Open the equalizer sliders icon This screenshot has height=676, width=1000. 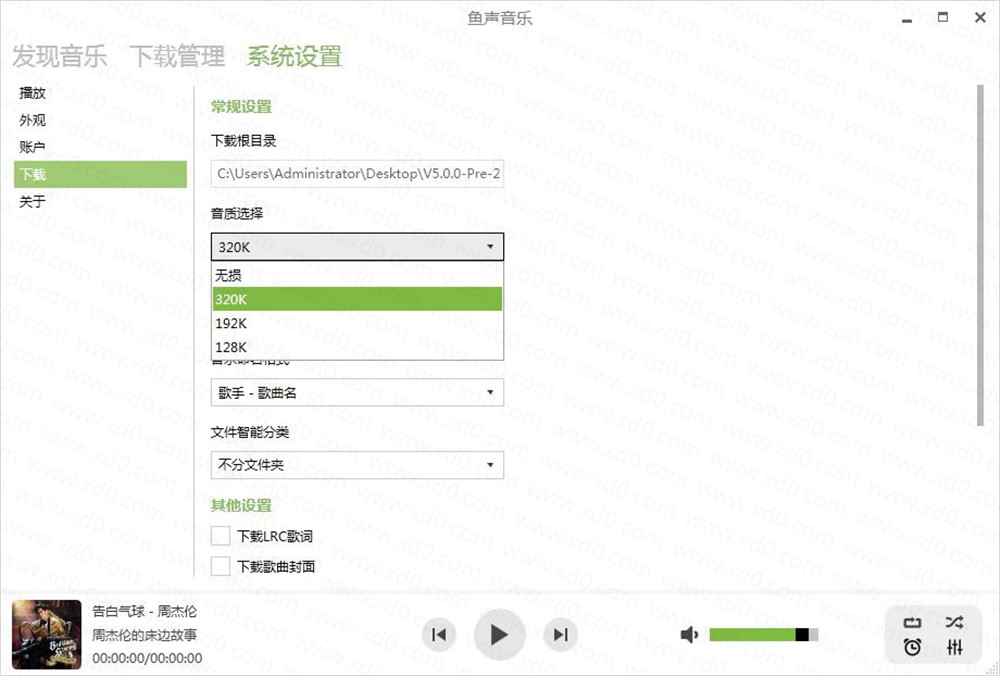pos(954,647)
